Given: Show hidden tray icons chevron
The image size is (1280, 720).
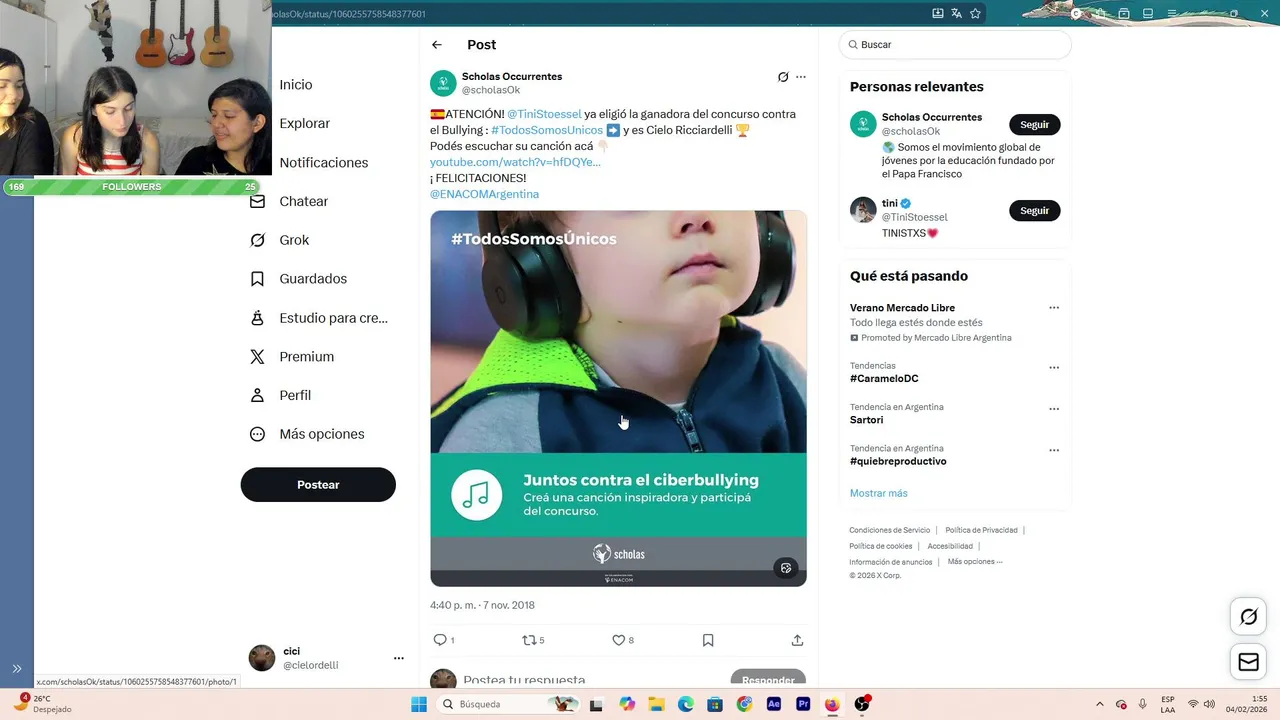Looking at the screenshot, I should (x=1100, y=704).
